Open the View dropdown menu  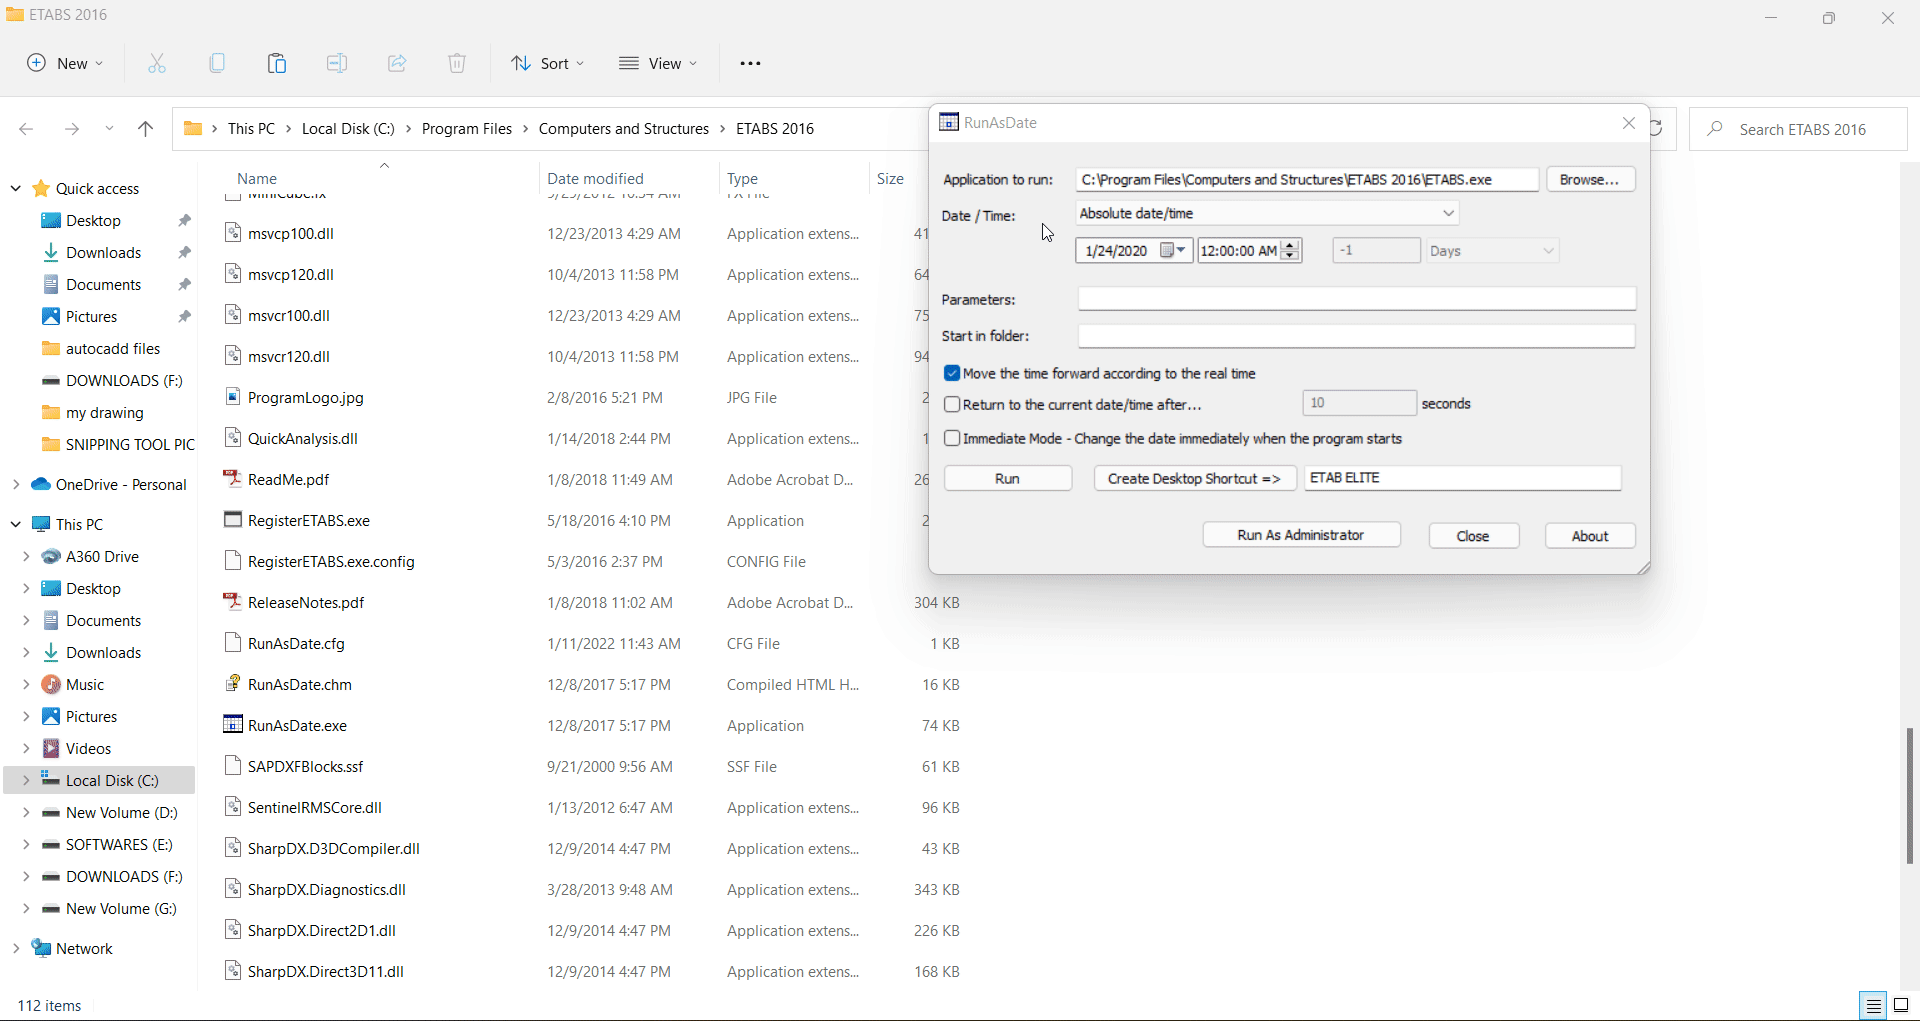point(658,63)
